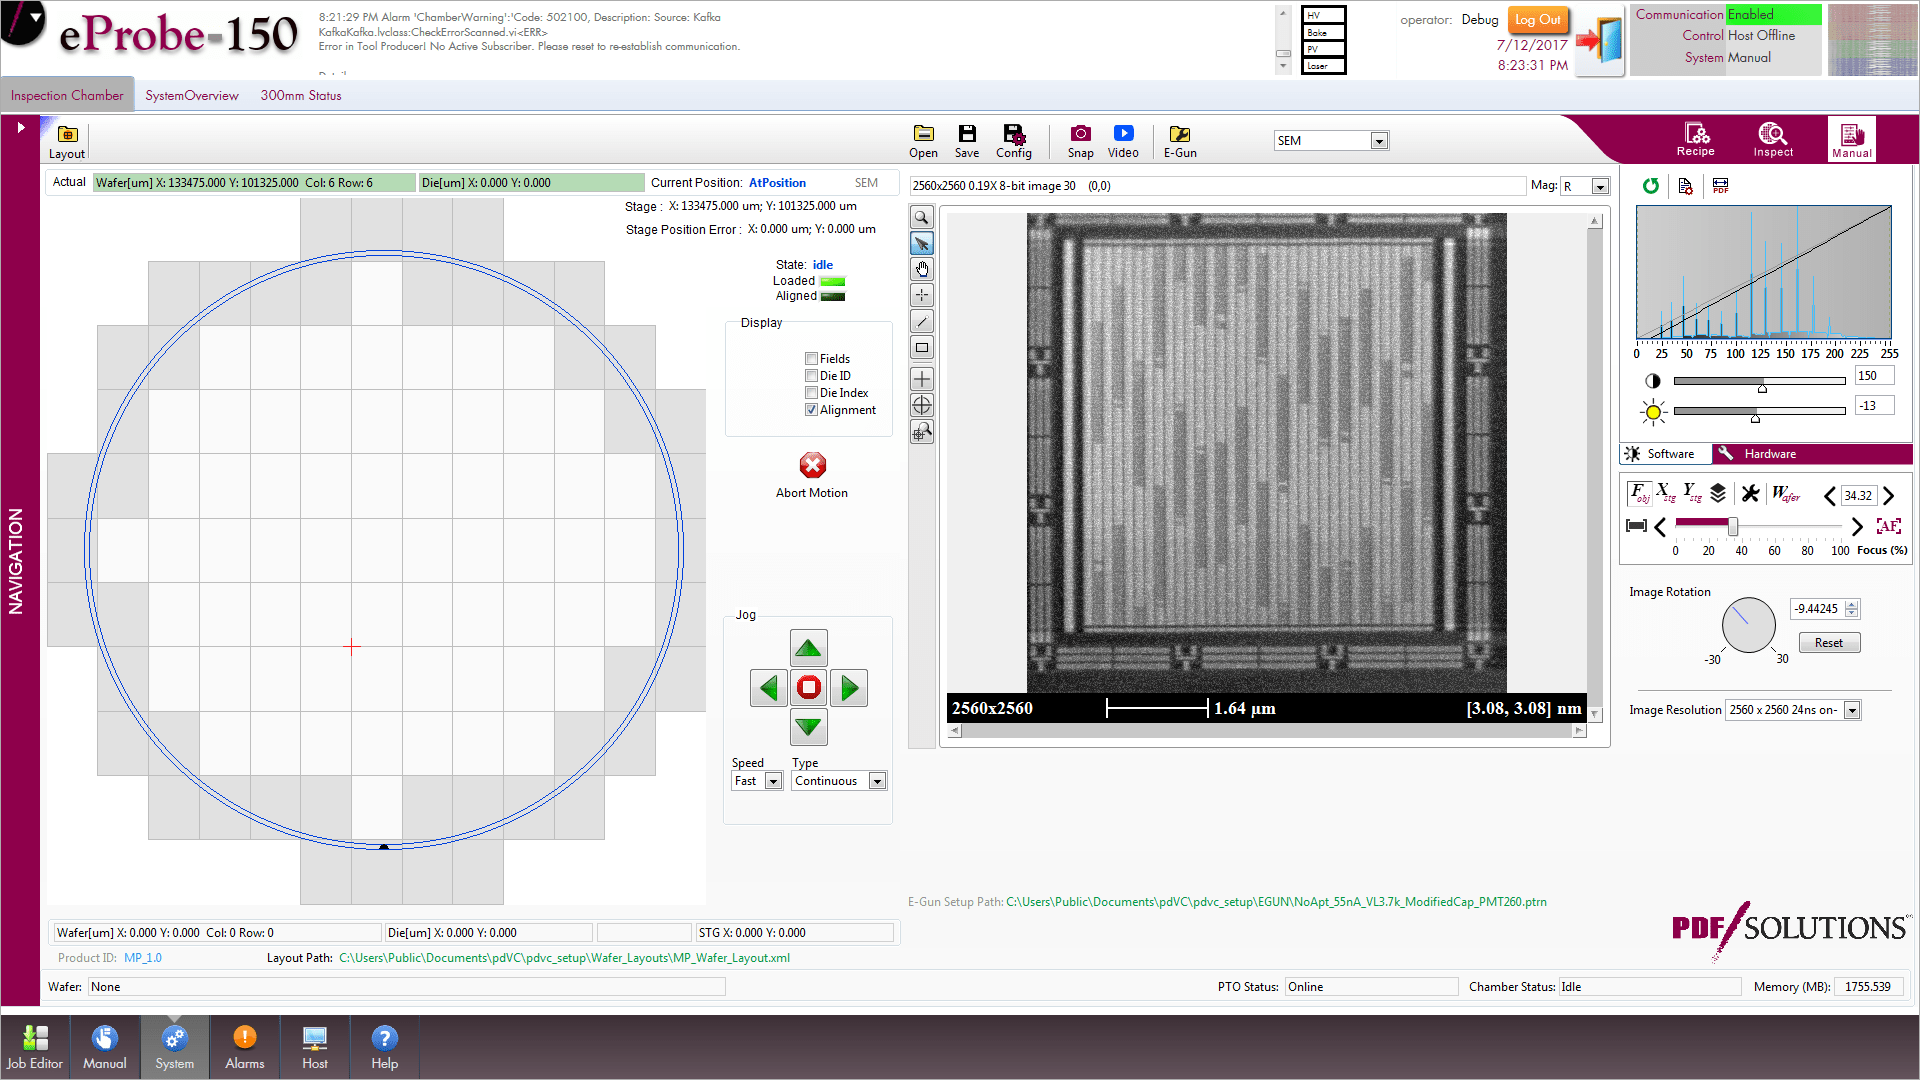Uncheck the Alignment display option
The image size is (1920, 1080).
(x=811, y=409)
